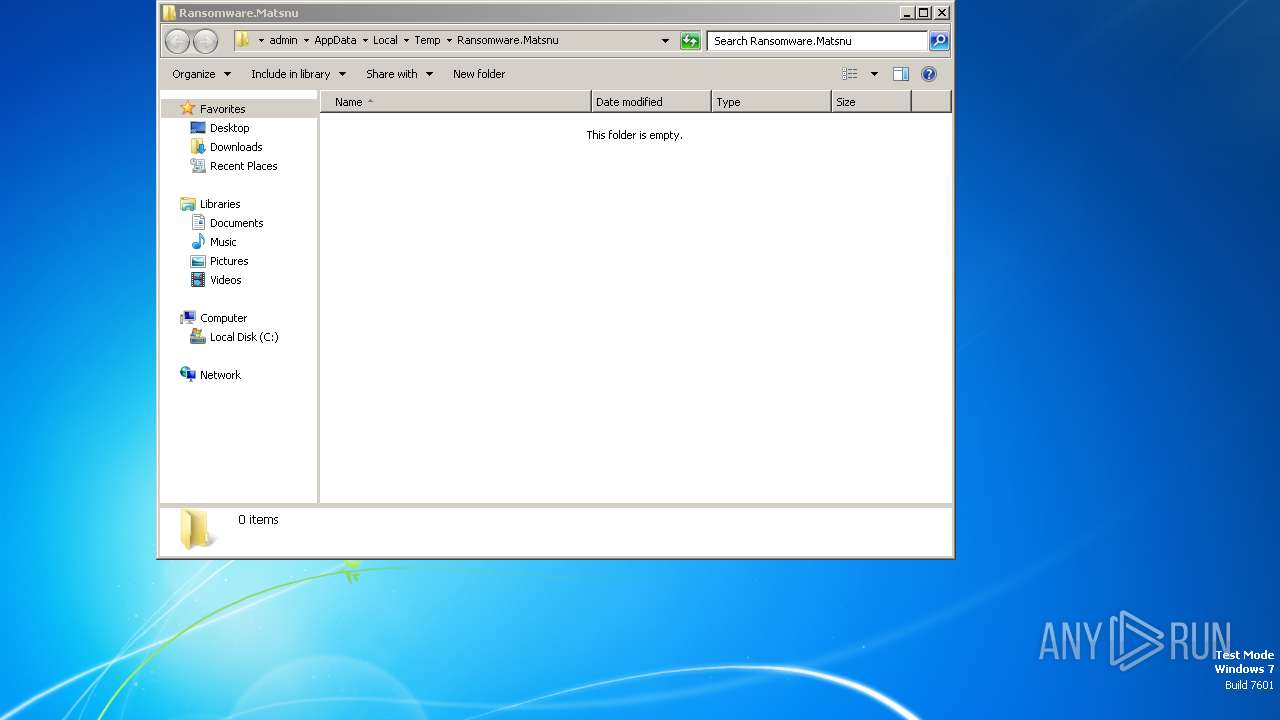Viewport: 1280px width, 720px height.
Task: Open the Videos library
Action: click(225, 280)
